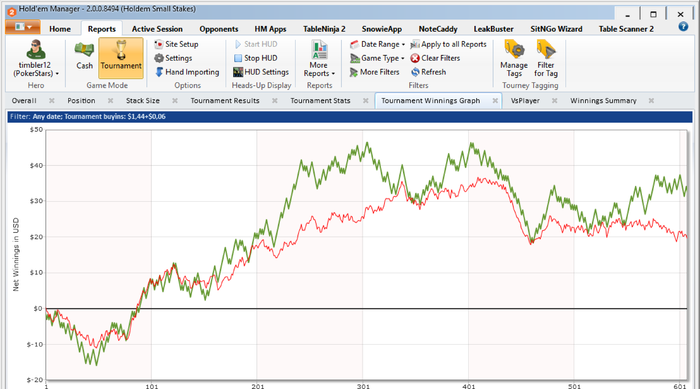Open the application menu button
Screen dimensions: 700x389
[x=23, y=27]
